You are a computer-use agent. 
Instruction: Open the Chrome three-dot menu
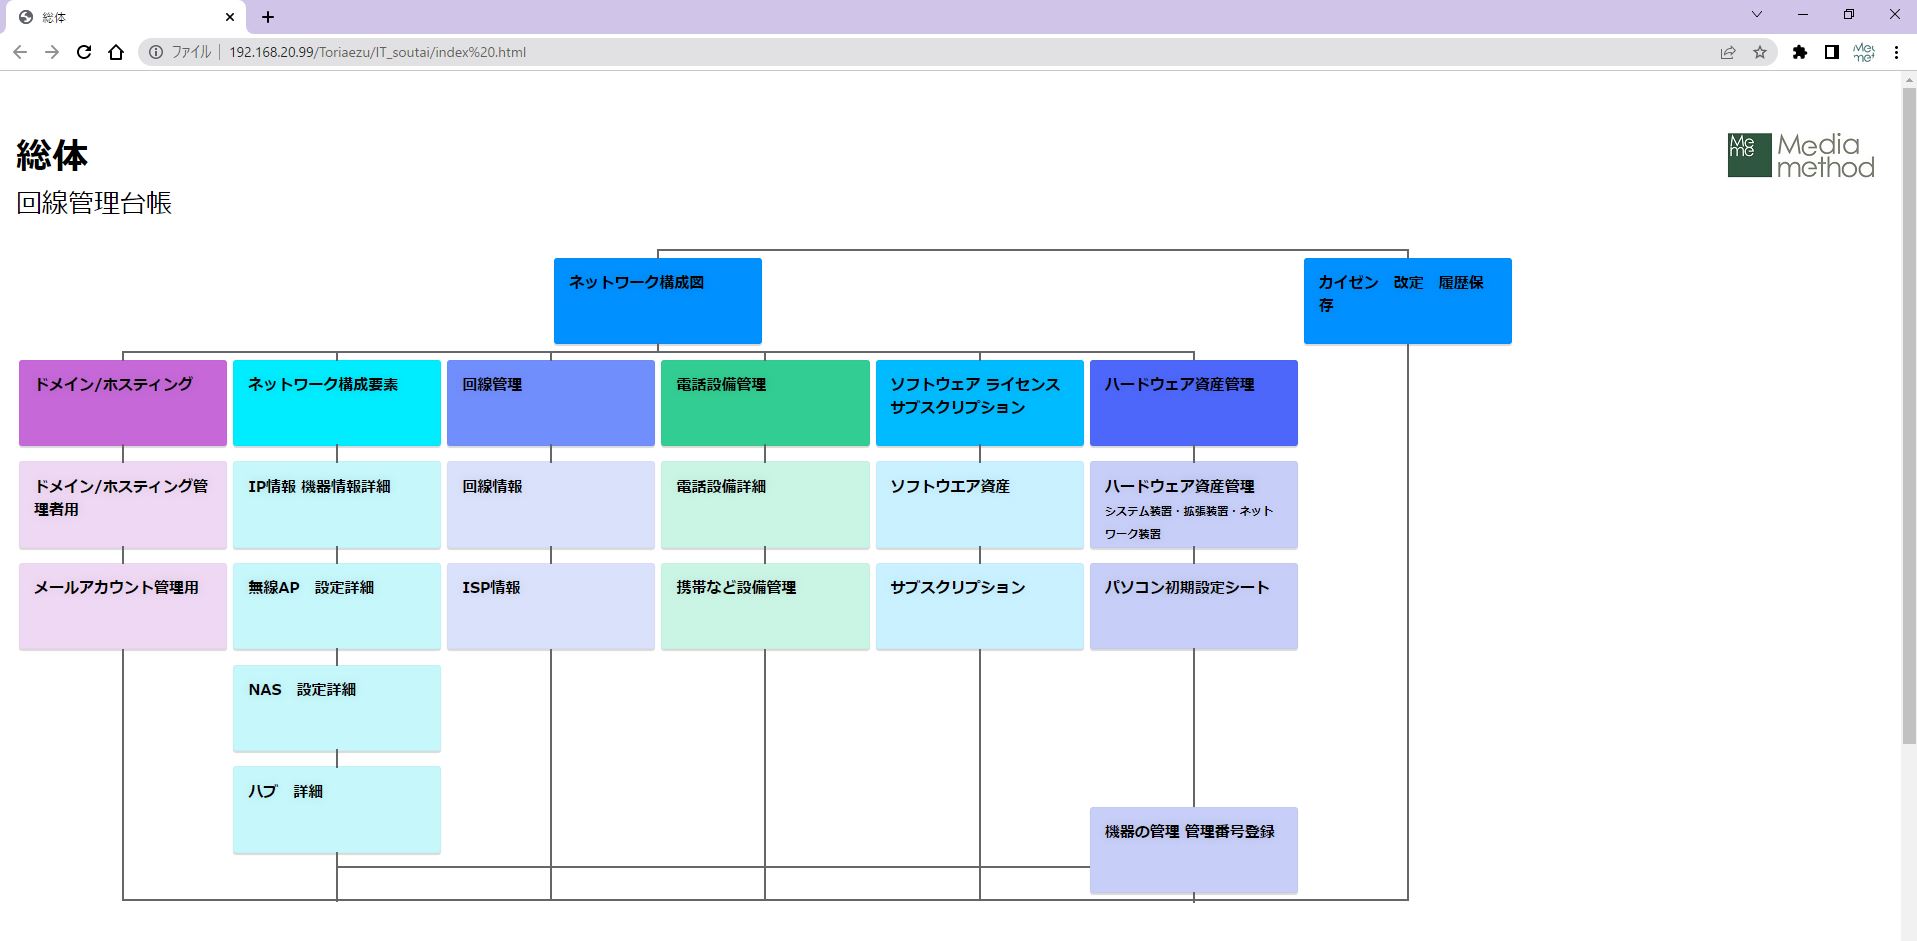1896,52
